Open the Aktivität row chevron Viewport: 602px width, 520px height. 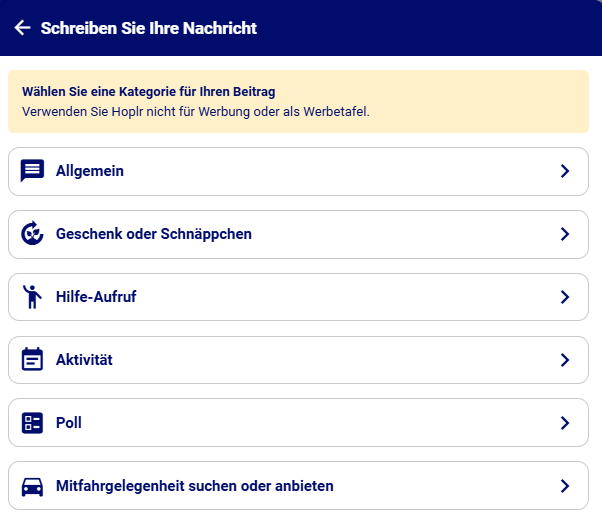pos(565,360)
